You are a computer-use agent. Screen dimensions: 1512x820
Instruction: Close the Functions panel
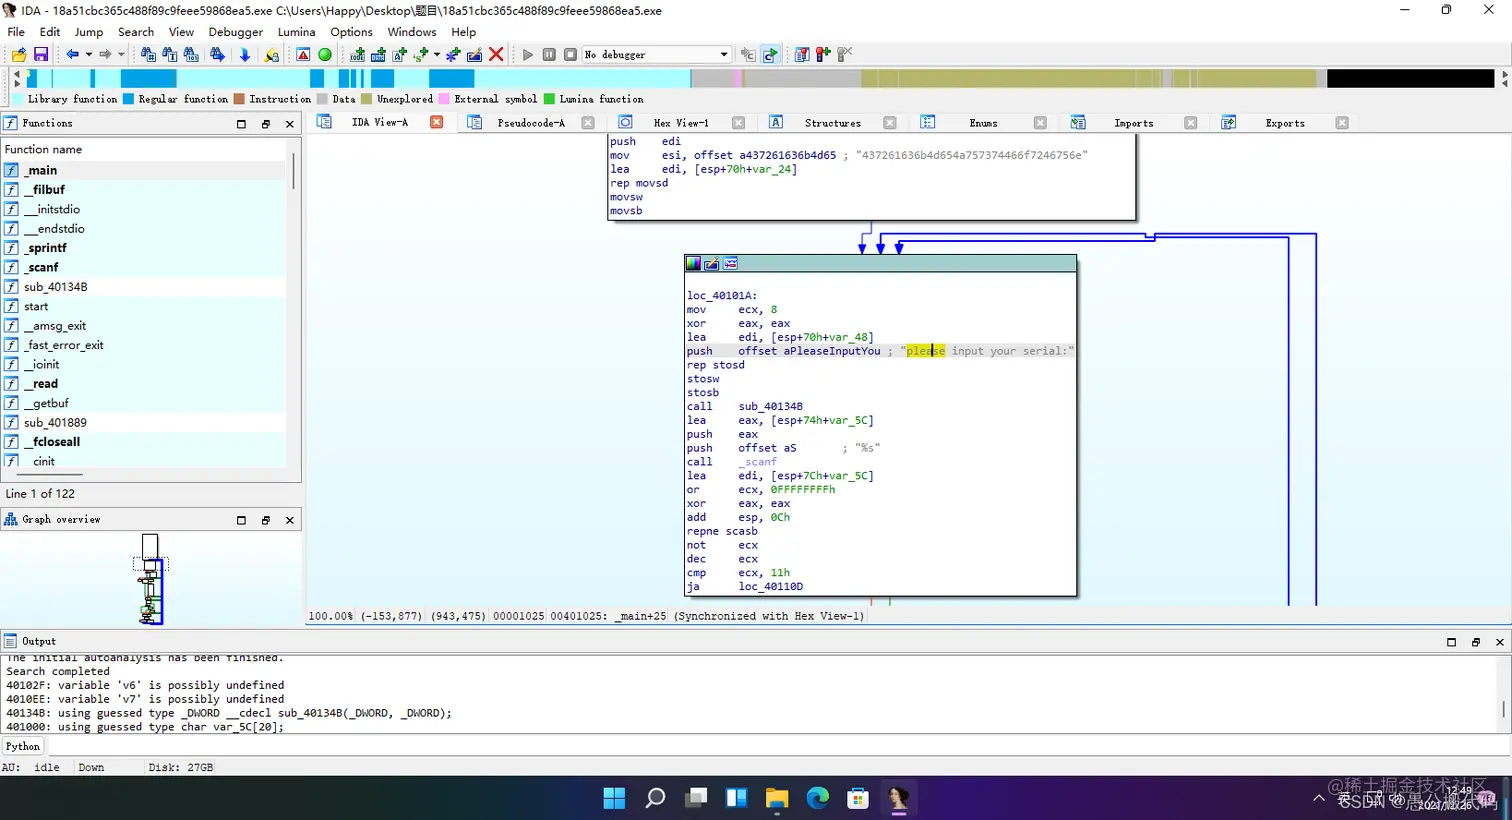coord(290,124)
